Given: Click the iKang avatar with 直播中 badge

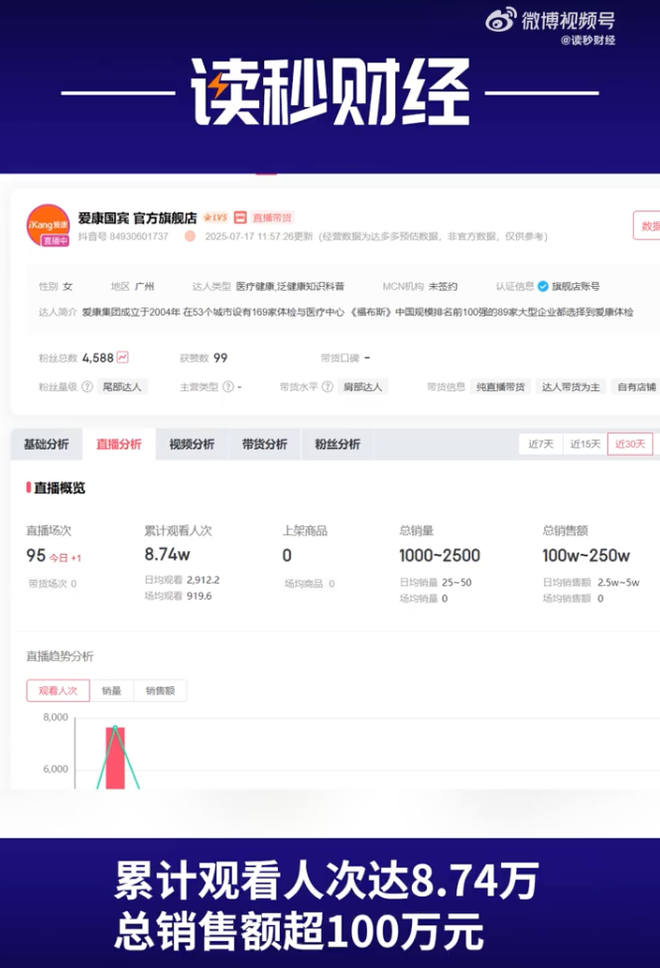Looking at the screenshot, I should (x=48, y=225).
